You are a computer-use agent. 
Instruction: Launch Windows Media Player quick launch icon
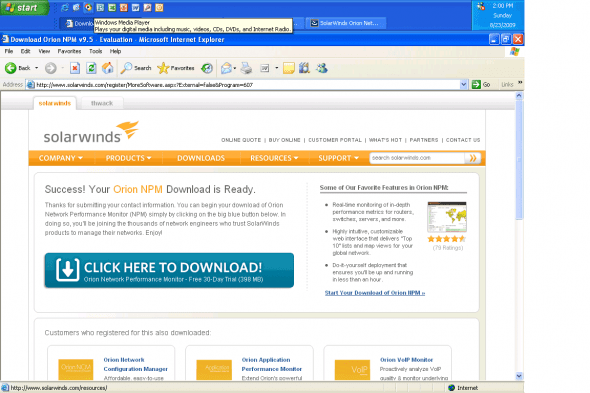tap(88, 8)
